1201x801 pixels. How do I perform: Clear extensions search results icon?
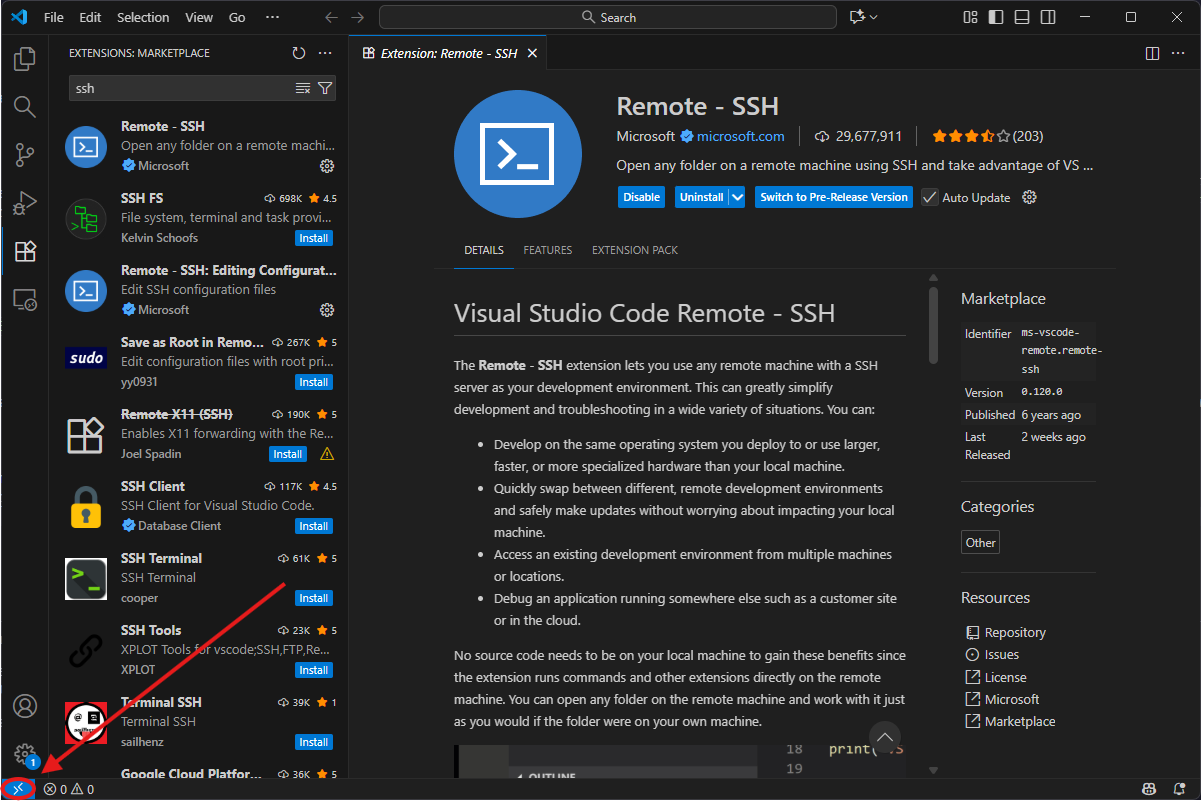[303, 88]
